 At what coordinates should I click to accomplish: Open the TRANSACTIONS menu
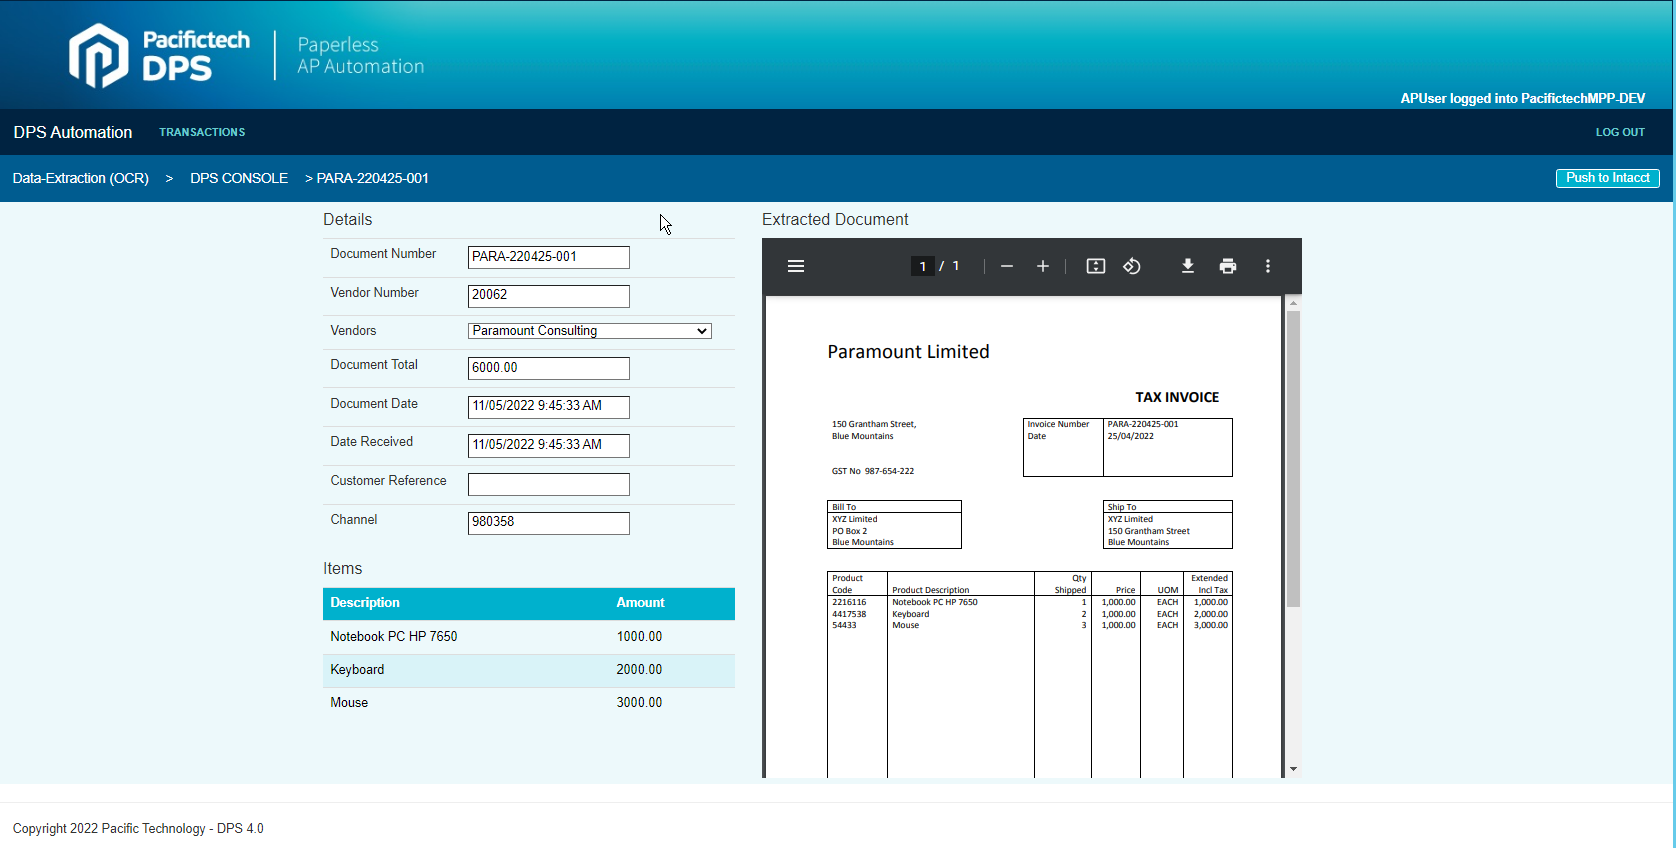[202, 132]
